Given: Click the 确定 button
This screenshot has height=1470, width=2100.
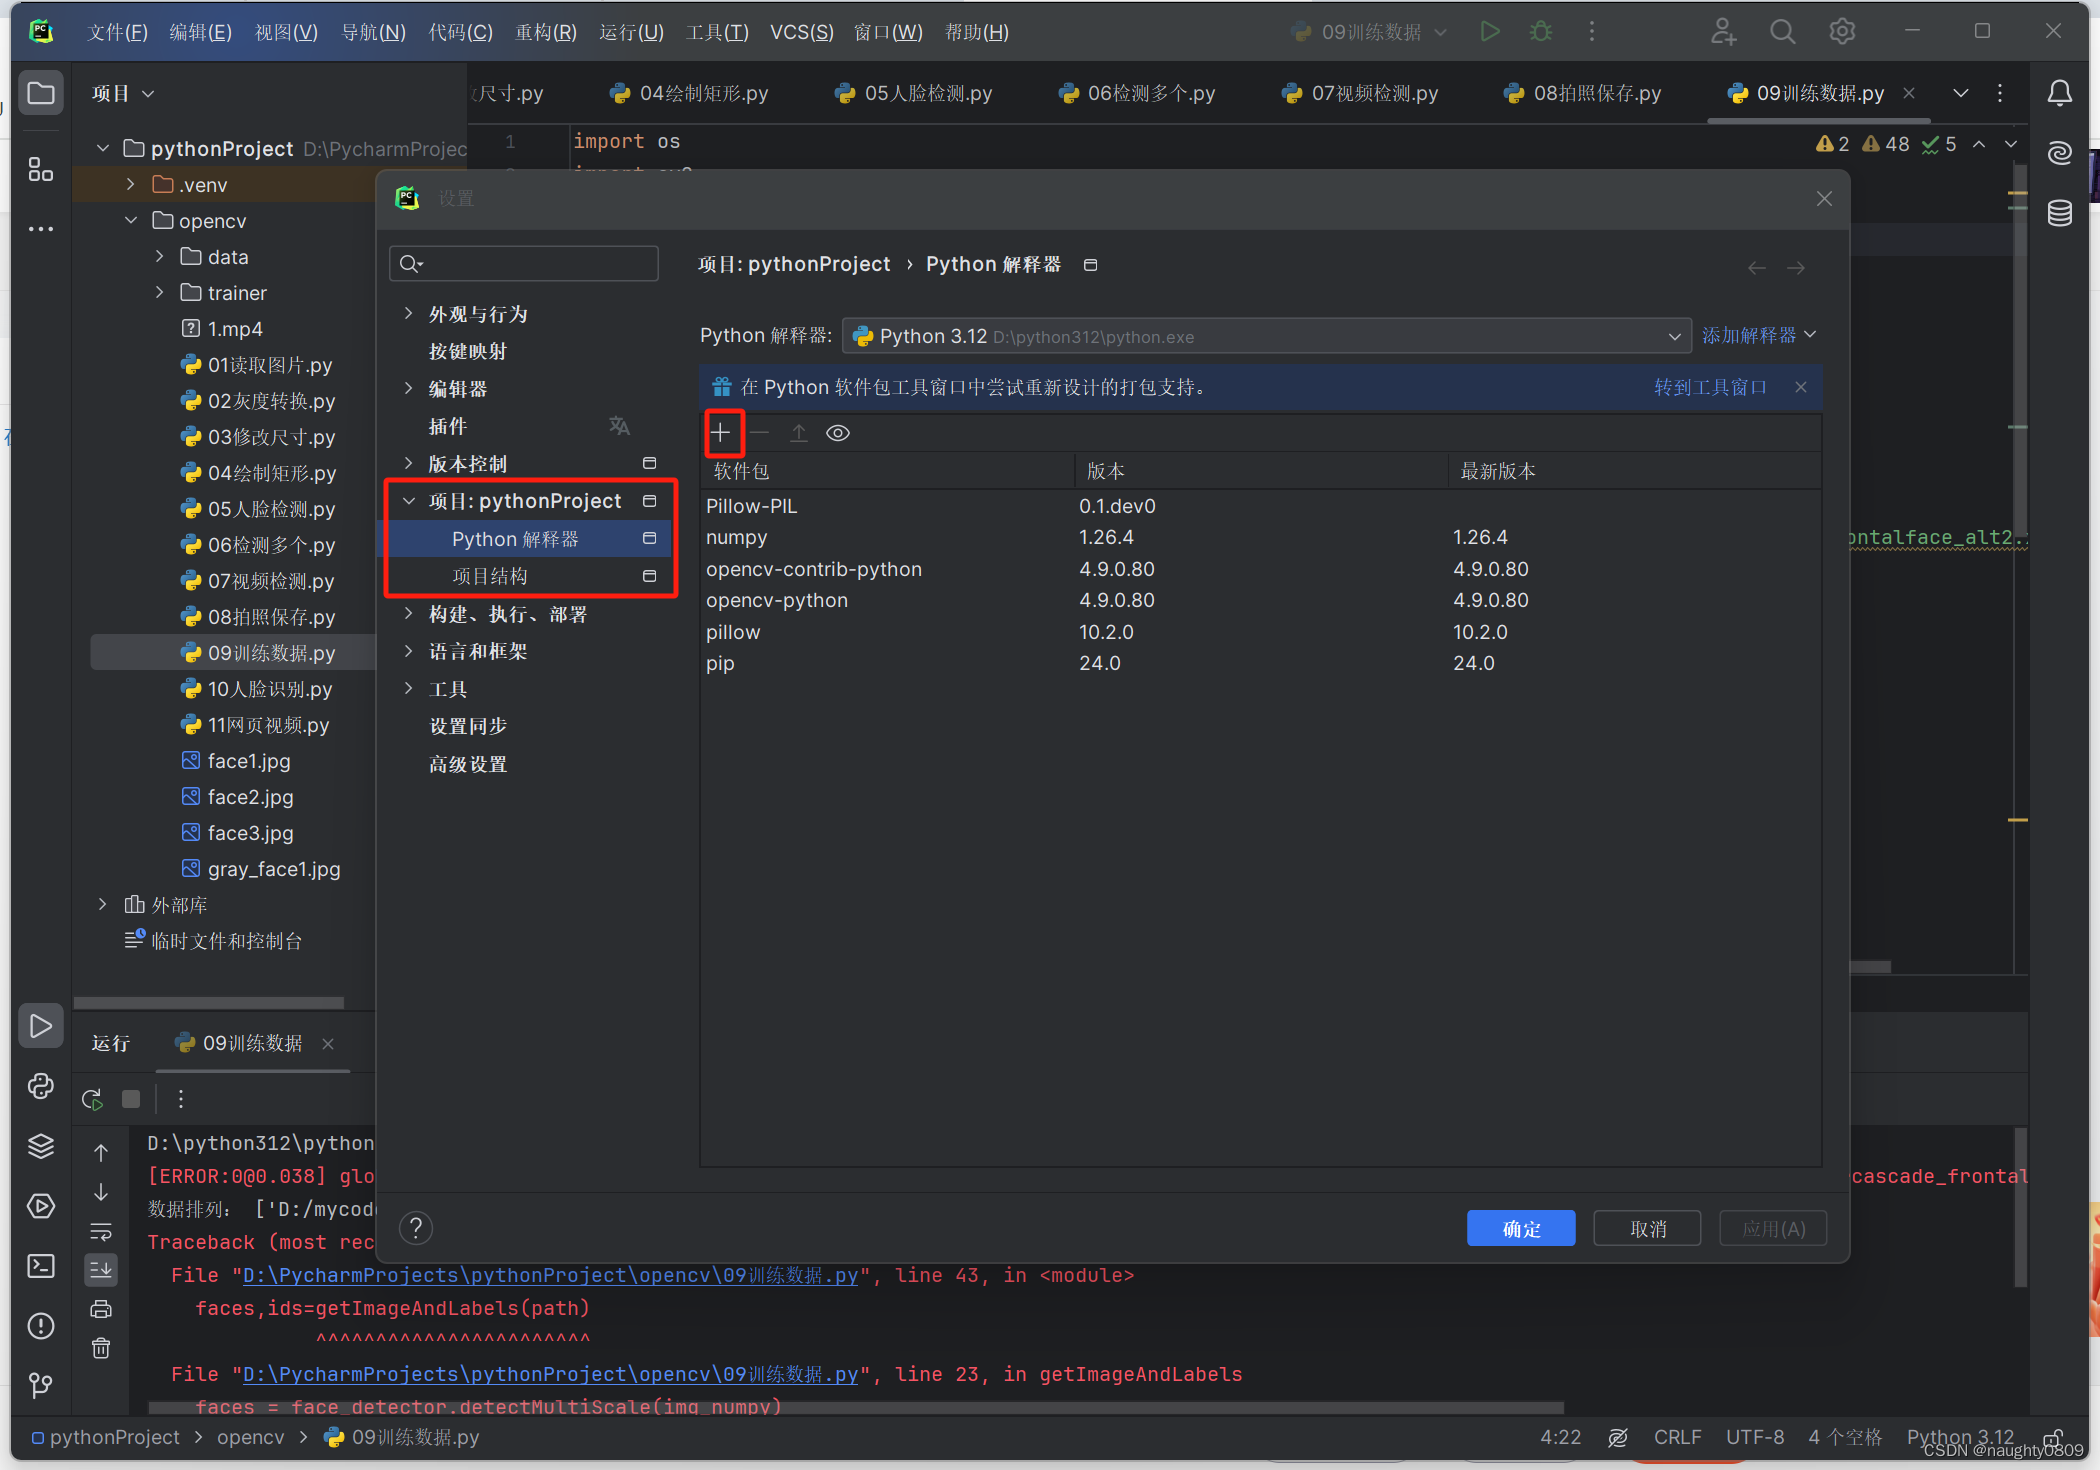Looking at the screenshot, I should (x=1520, y=1228).
